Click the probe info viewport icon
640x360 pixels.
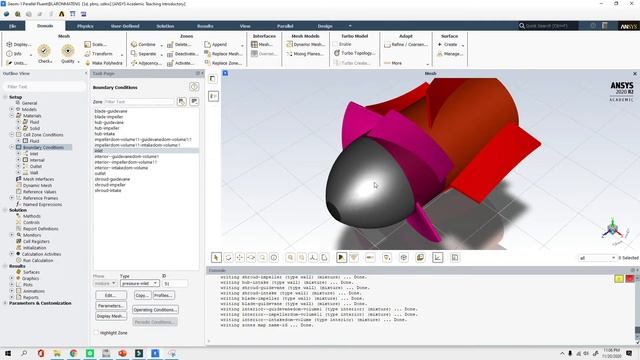click(x=274, y=257)
